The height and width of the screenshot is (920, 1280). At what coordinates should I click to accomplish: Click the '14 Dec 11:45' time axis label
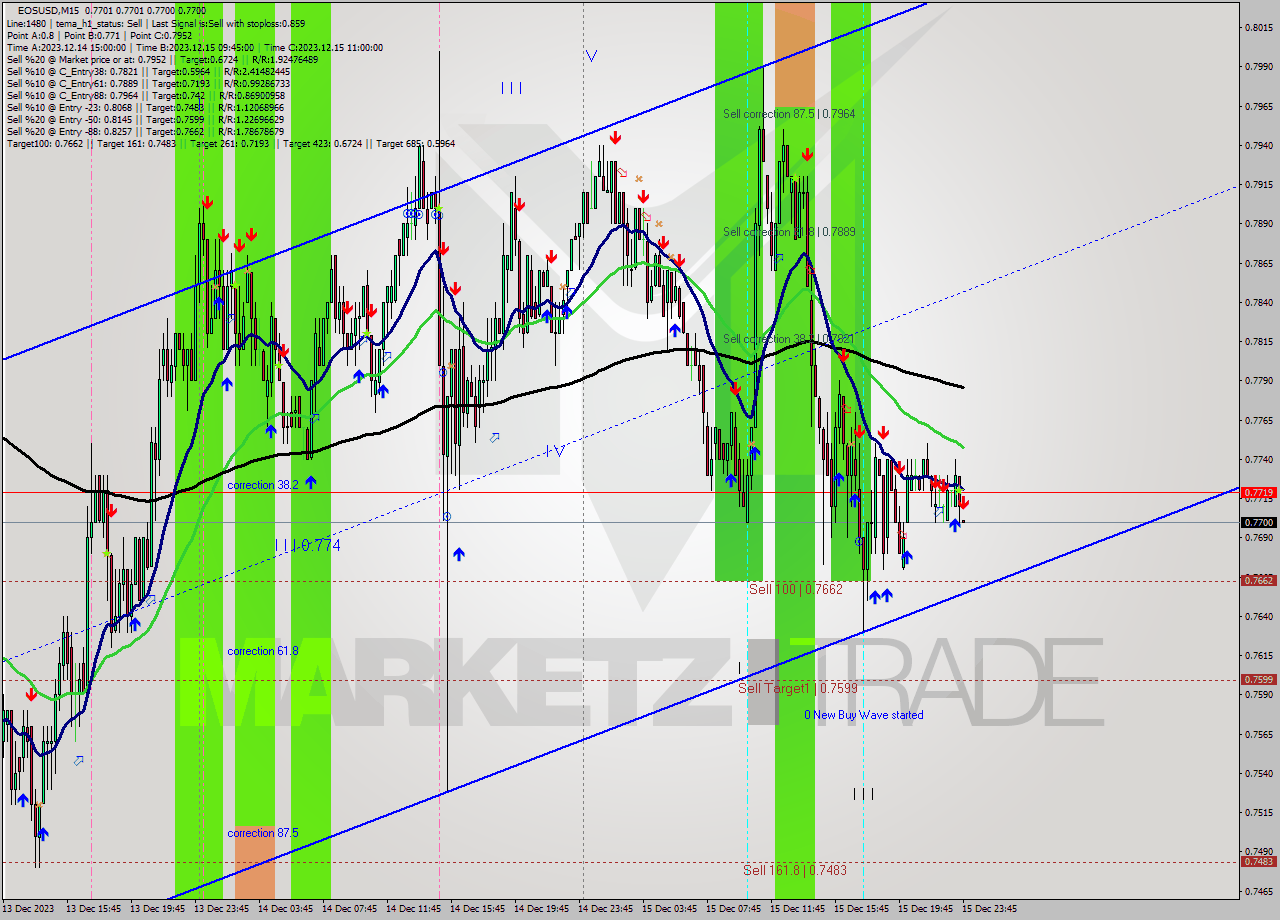413,909
